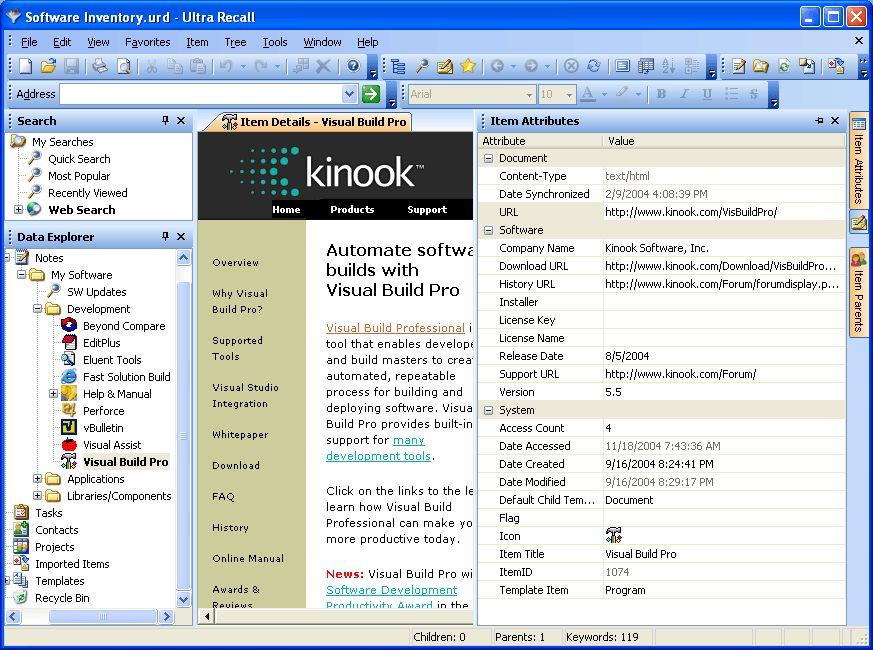This screenshot has height=650, width=873.
Task: Expand the Help & Manual tree node
Action: coord(53,394)
